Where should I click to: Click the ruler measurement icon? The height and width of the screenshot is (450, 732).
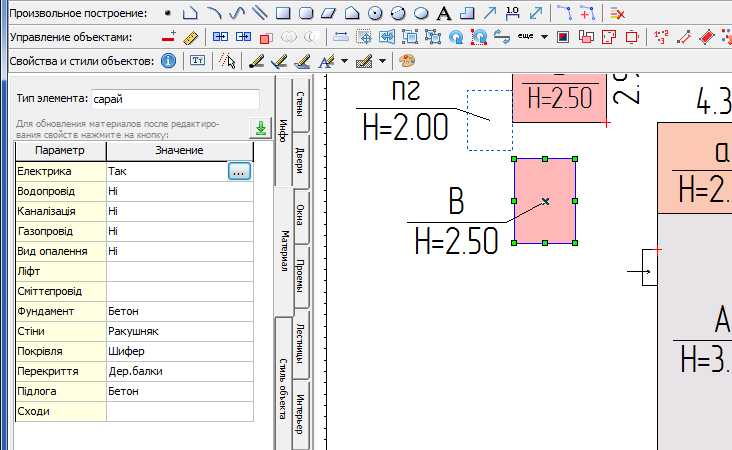tap(191, 37)
